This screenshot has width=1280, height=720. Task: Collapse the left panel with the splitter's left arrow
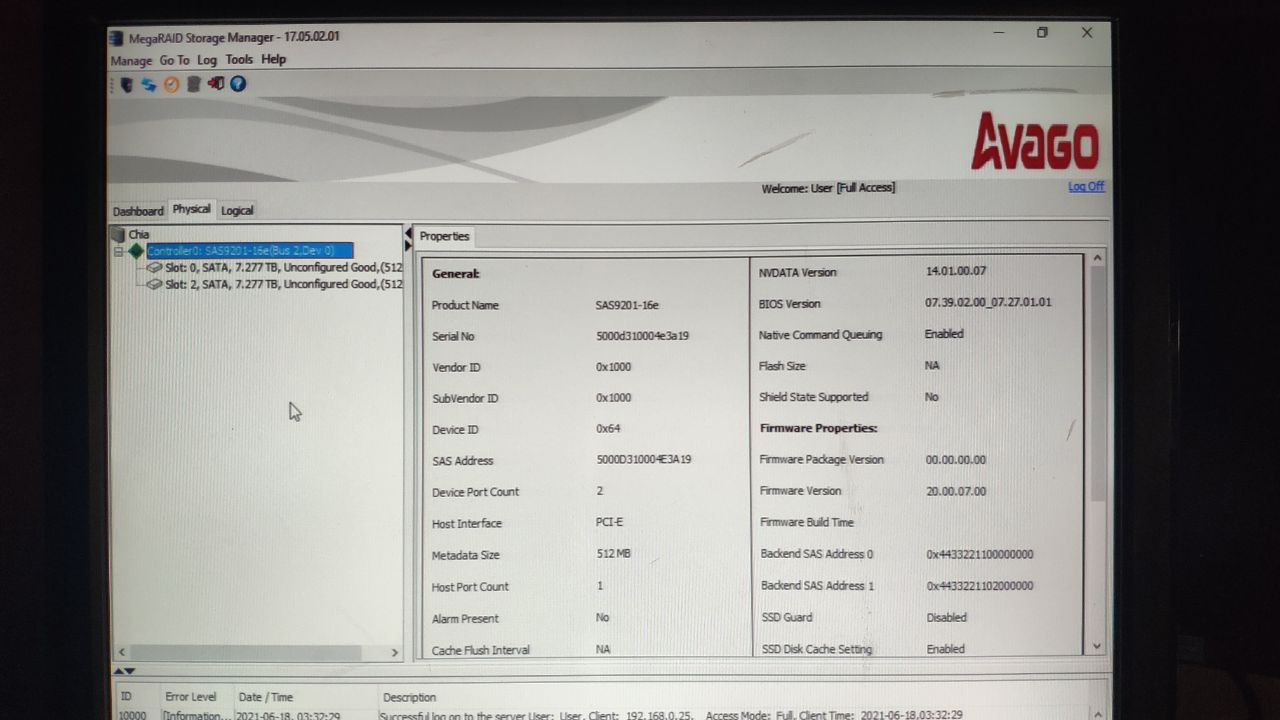(408, 233)
